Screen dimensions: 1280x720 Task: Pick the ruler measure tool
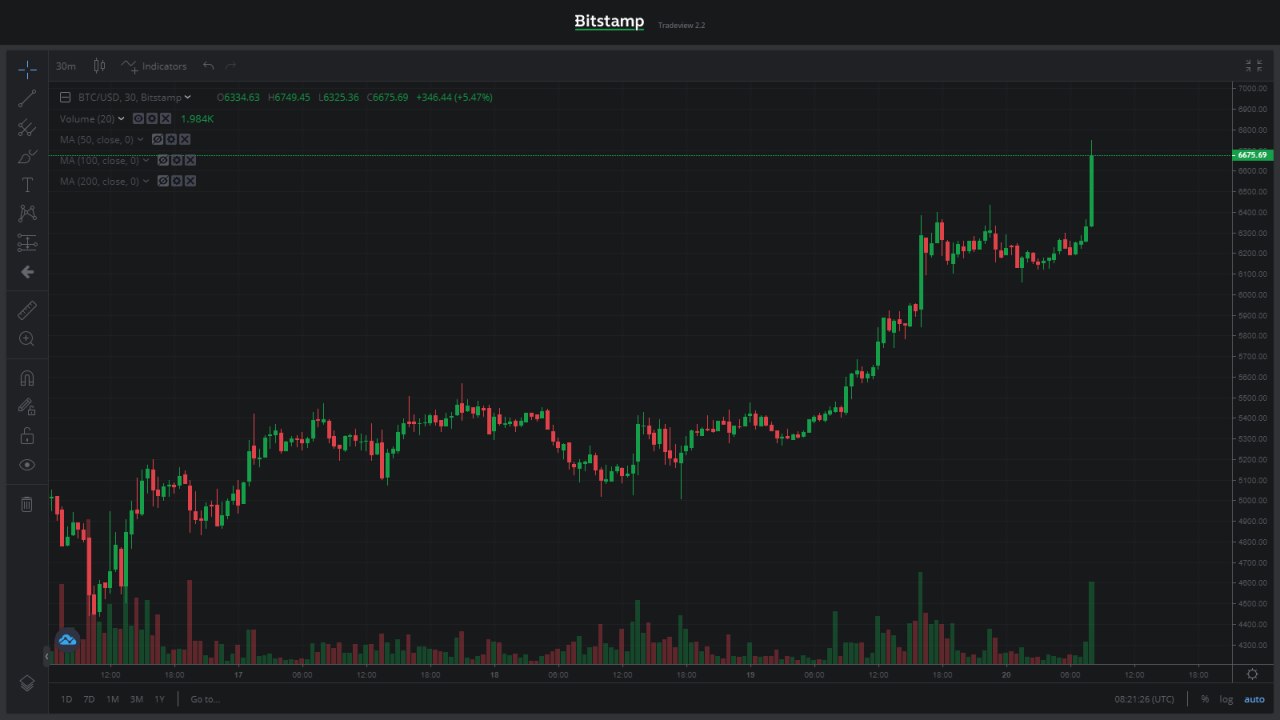[27, 310]
